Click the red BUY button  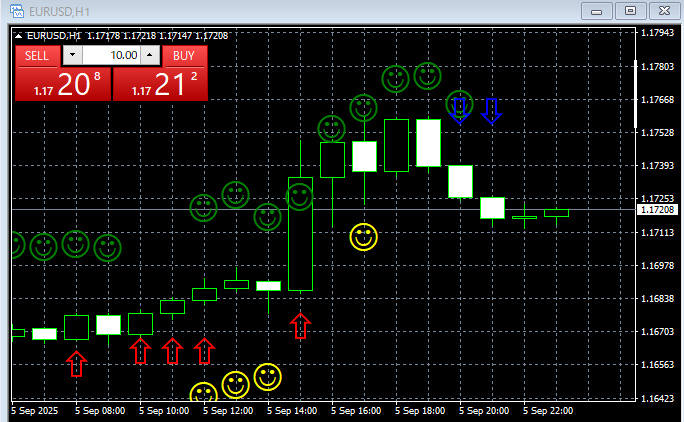(184, 56)
